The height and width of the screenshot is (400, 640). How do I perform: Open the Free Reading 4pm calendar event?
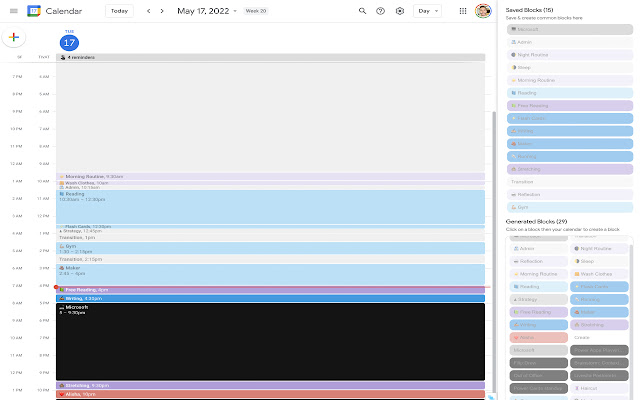click(270, 290)
